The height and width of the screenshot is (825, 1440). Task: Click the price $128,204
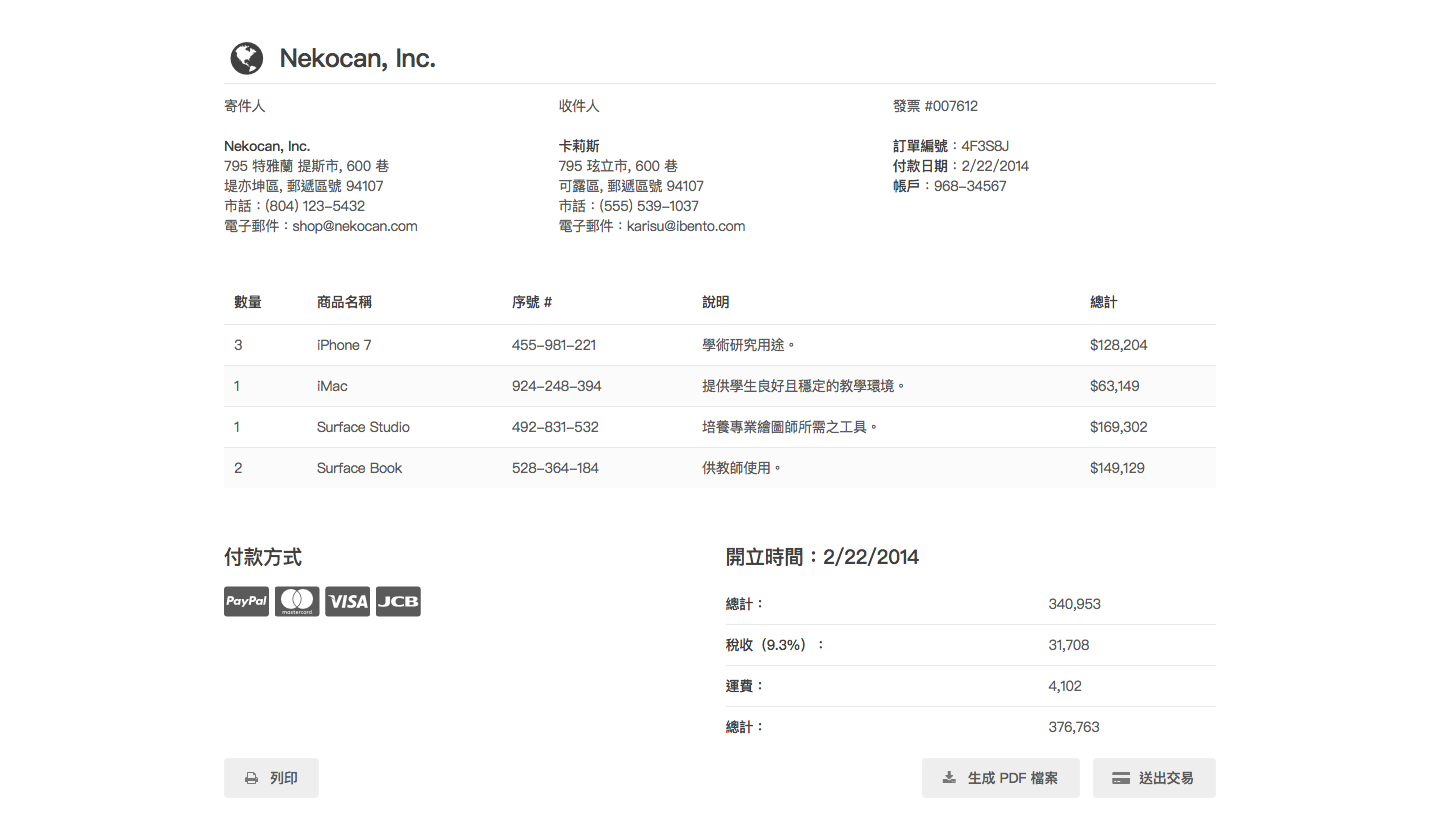(1119, 345)
